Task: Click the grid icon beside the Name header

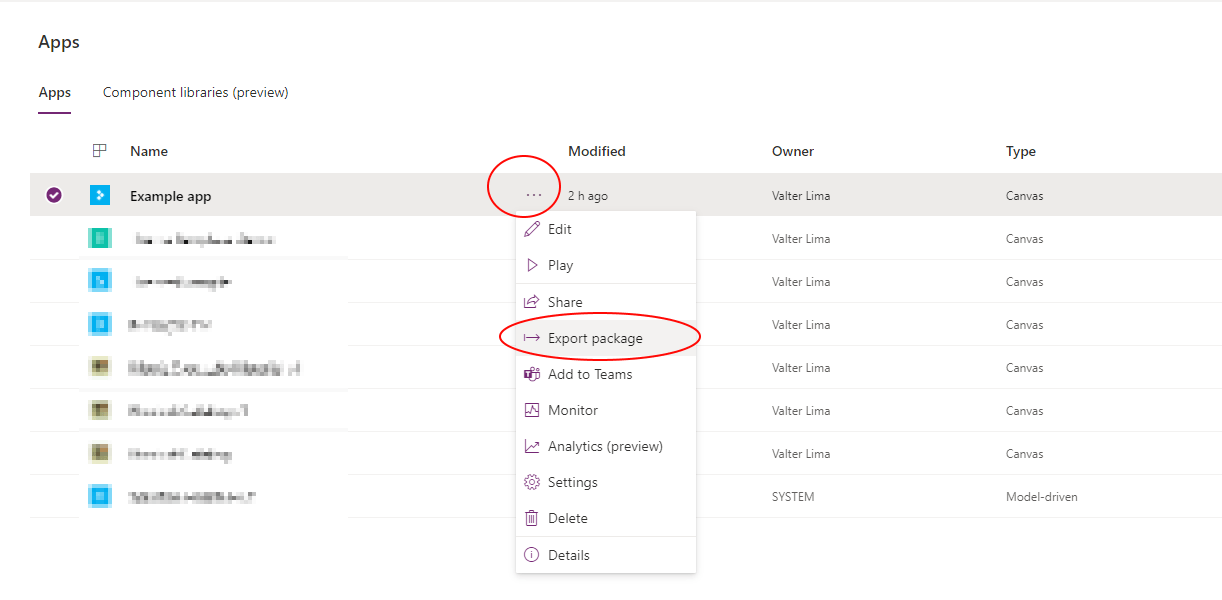Action: click(x=99, y=150)
